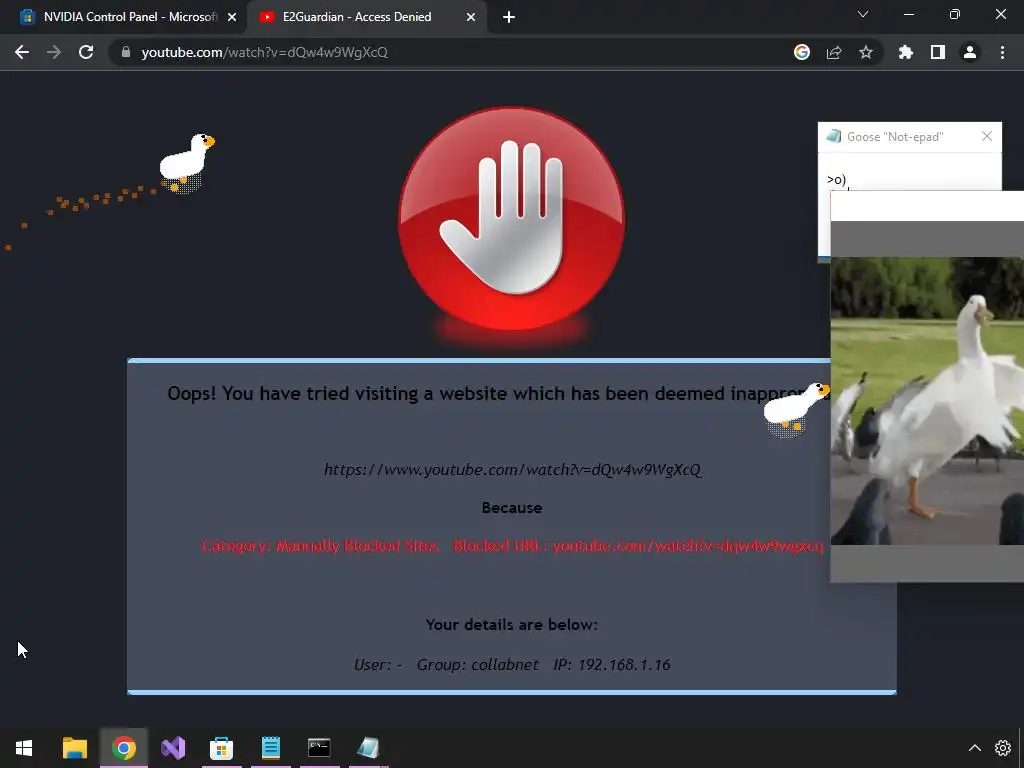Click the red Category Manually Blocked Sites text
The height and width of the screenshot is (768, 1024).
[320, 546]
